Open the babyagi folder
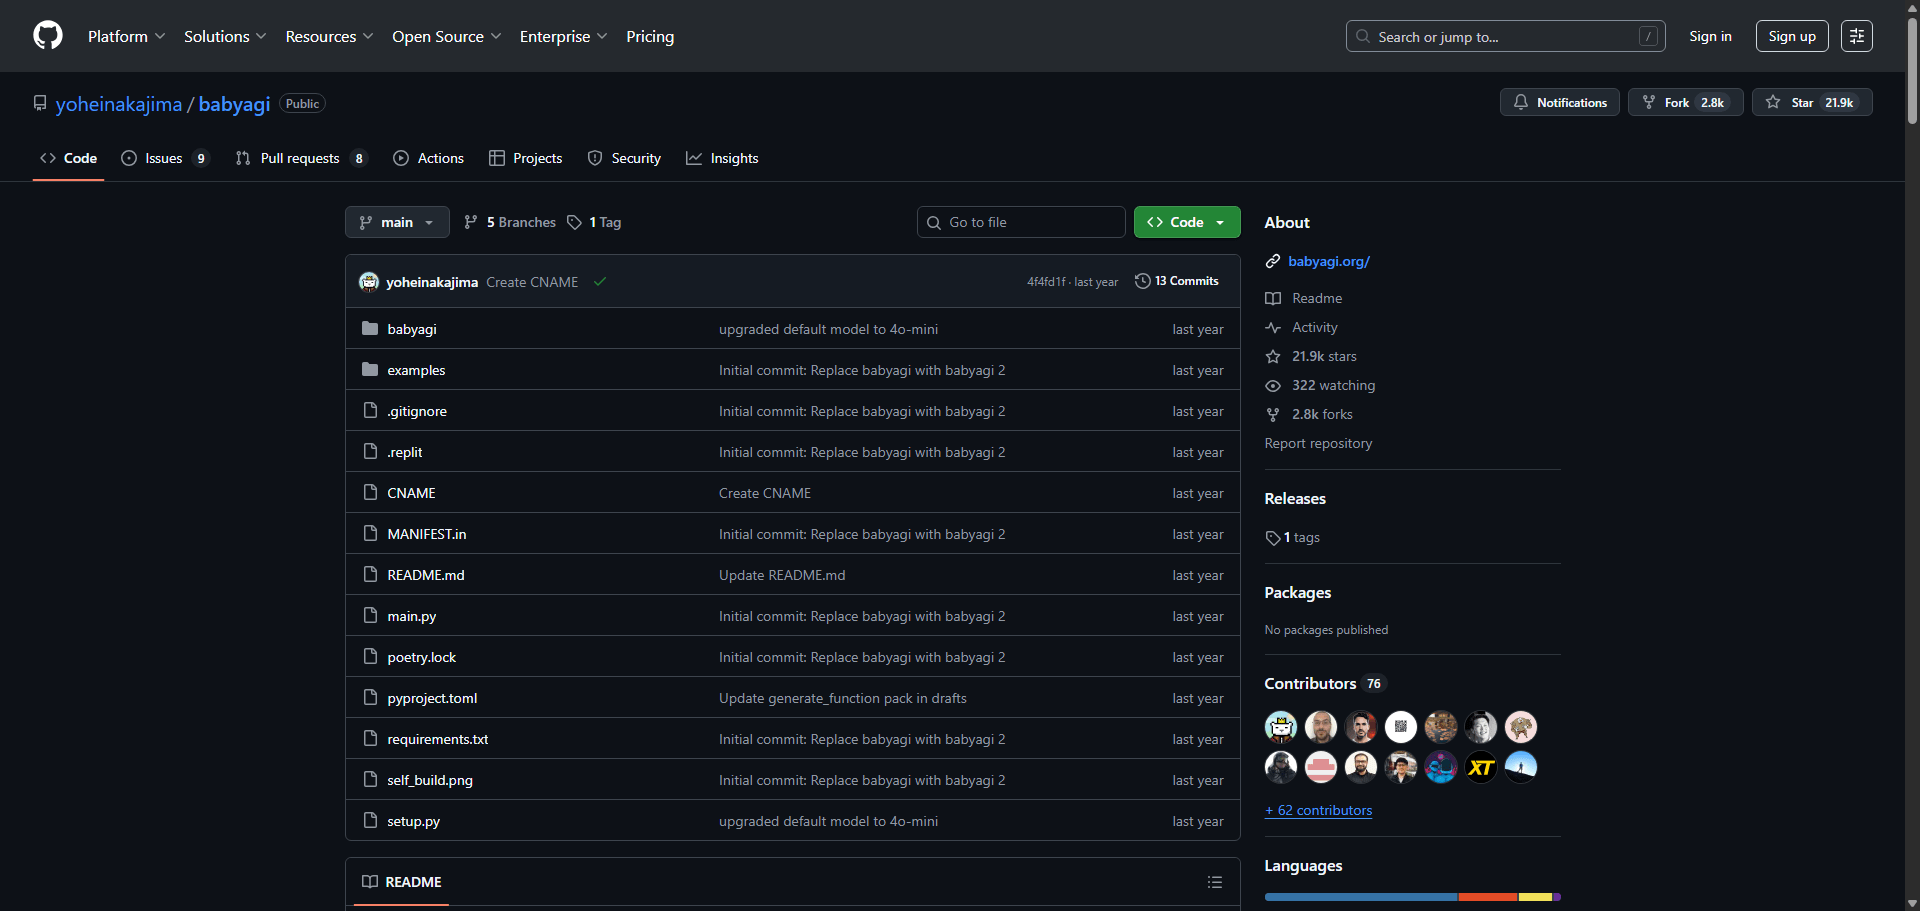This screenshot has width=1920, height=911. click(411, 329)
